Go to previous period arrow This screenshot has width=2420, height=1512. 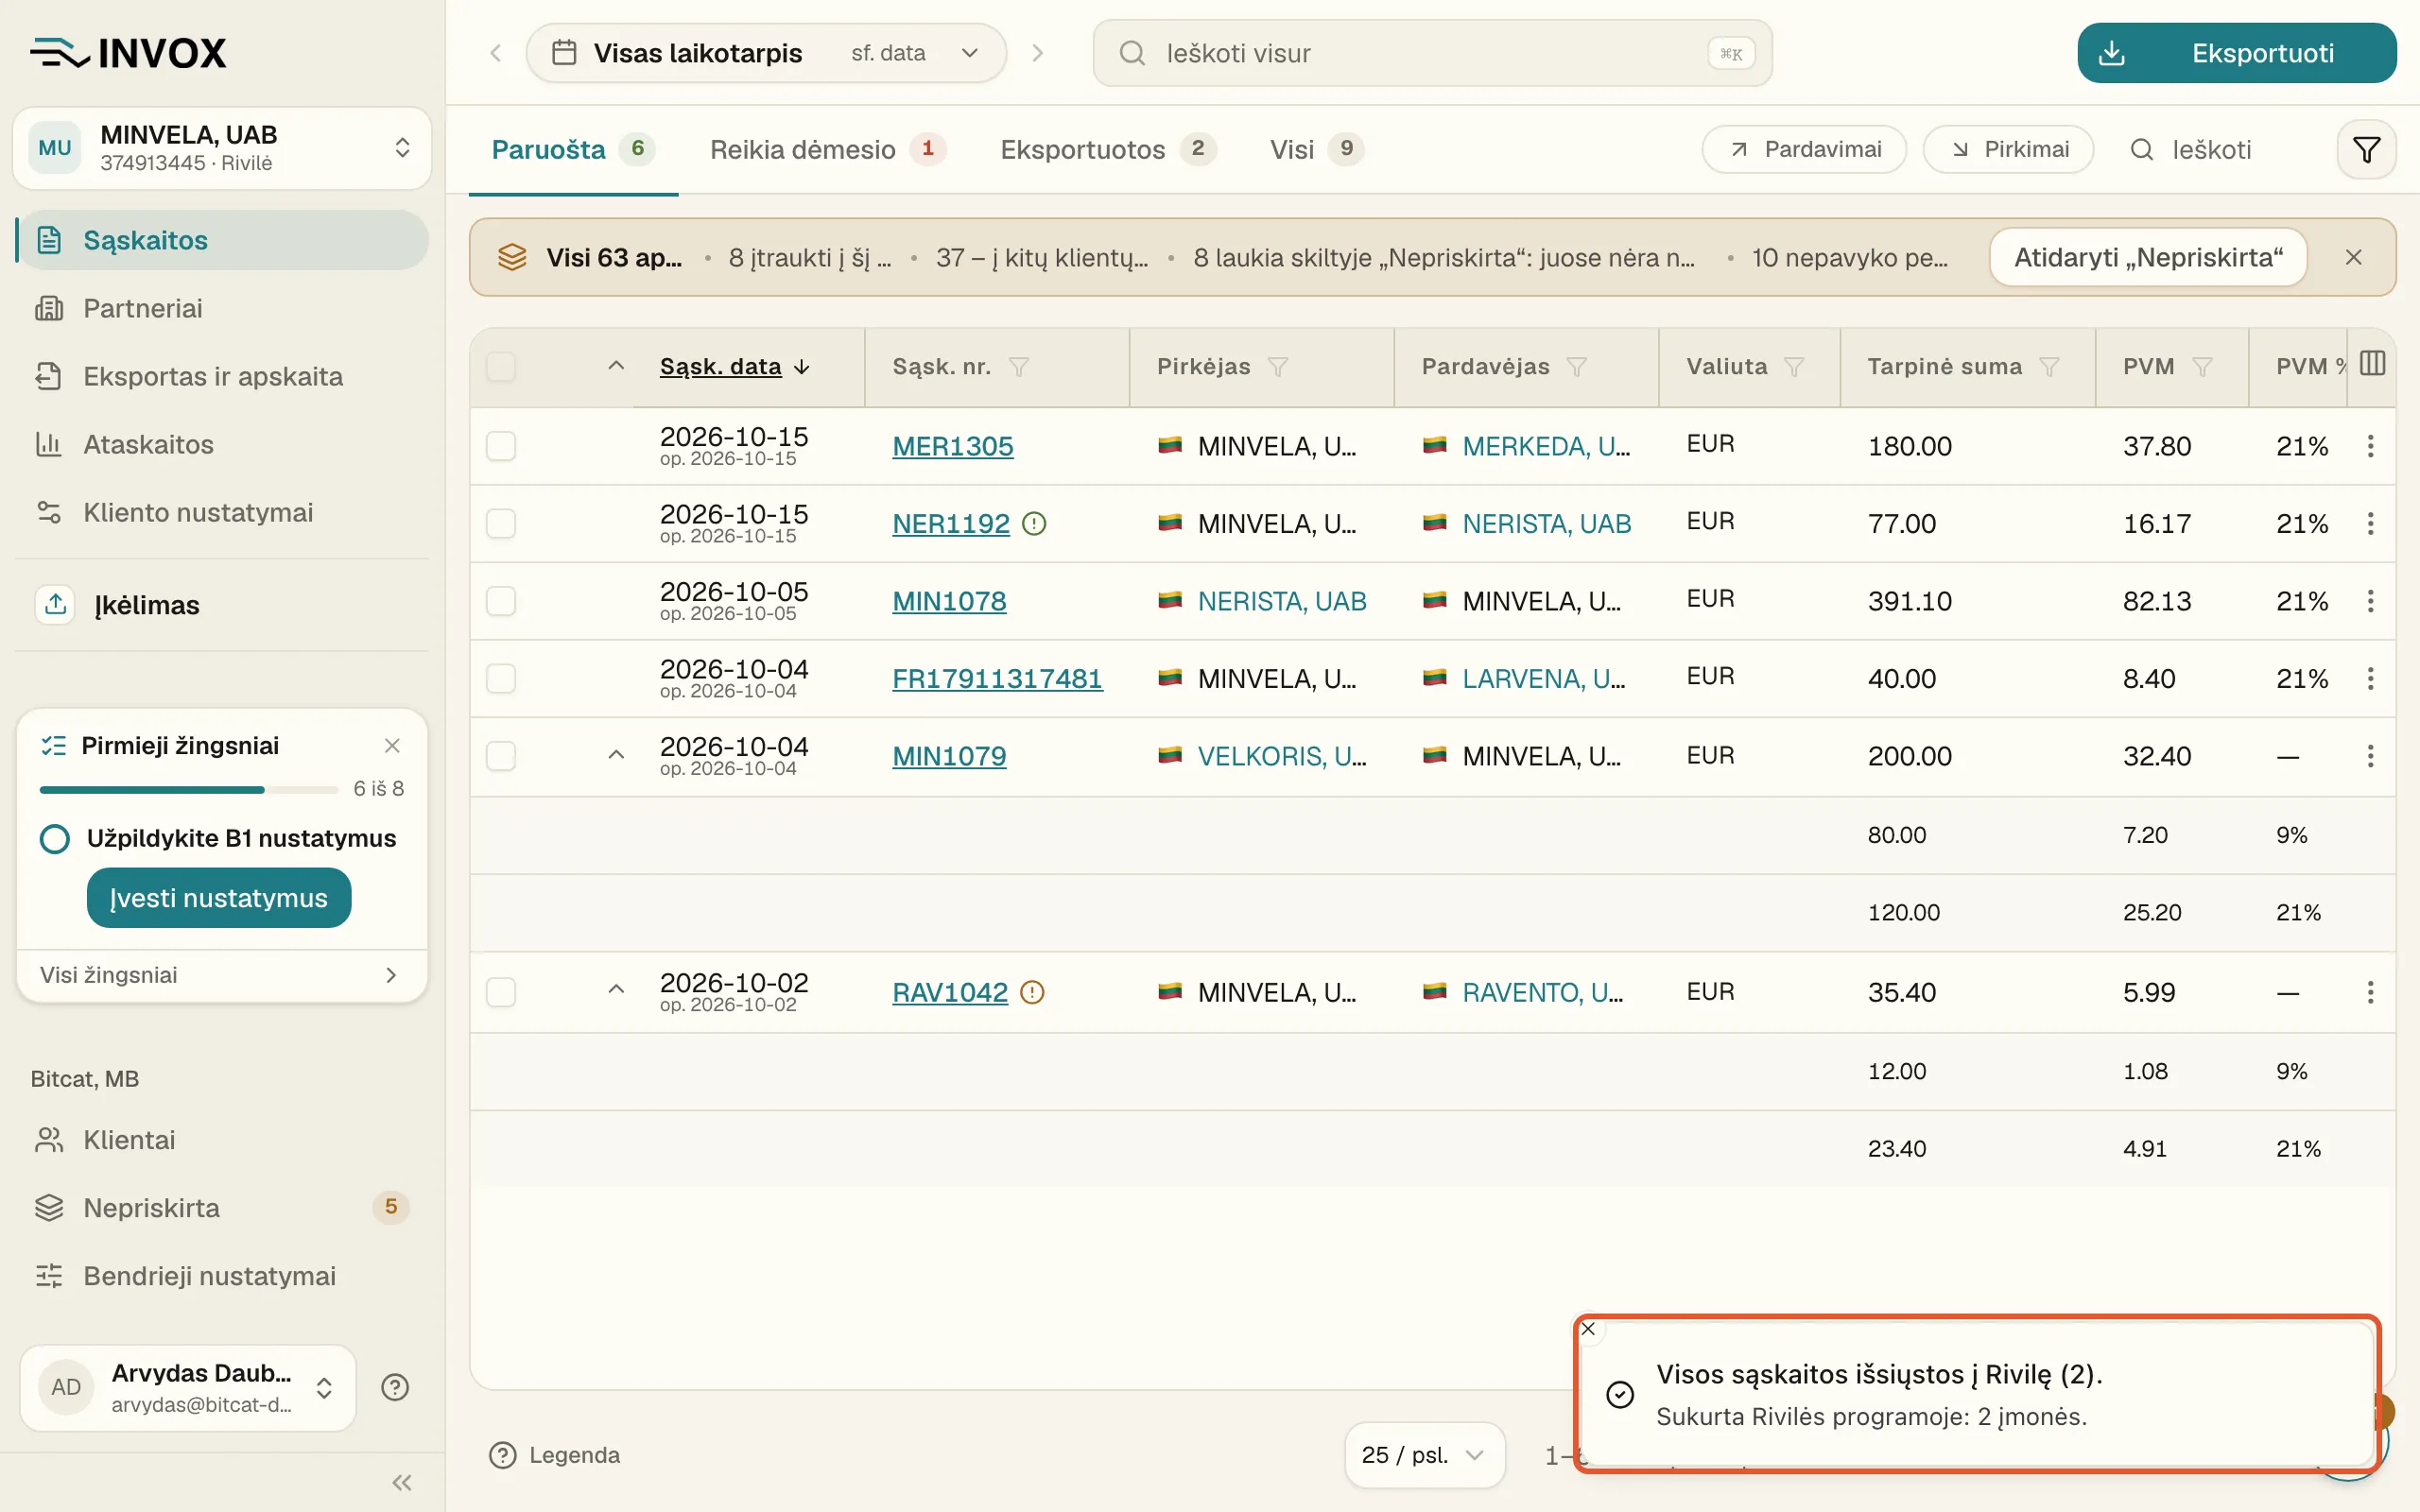[x=496, y=53]
